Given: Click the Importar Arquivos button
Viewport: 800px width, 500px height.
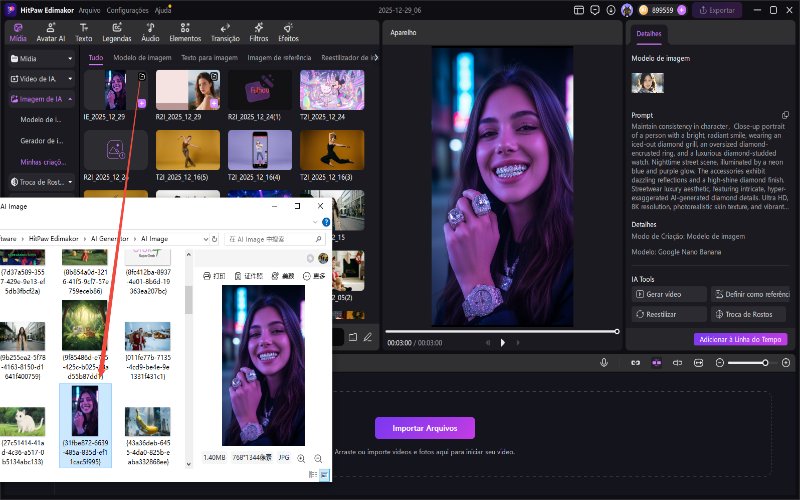Looking at the screenshot, I should click(424, 428).
